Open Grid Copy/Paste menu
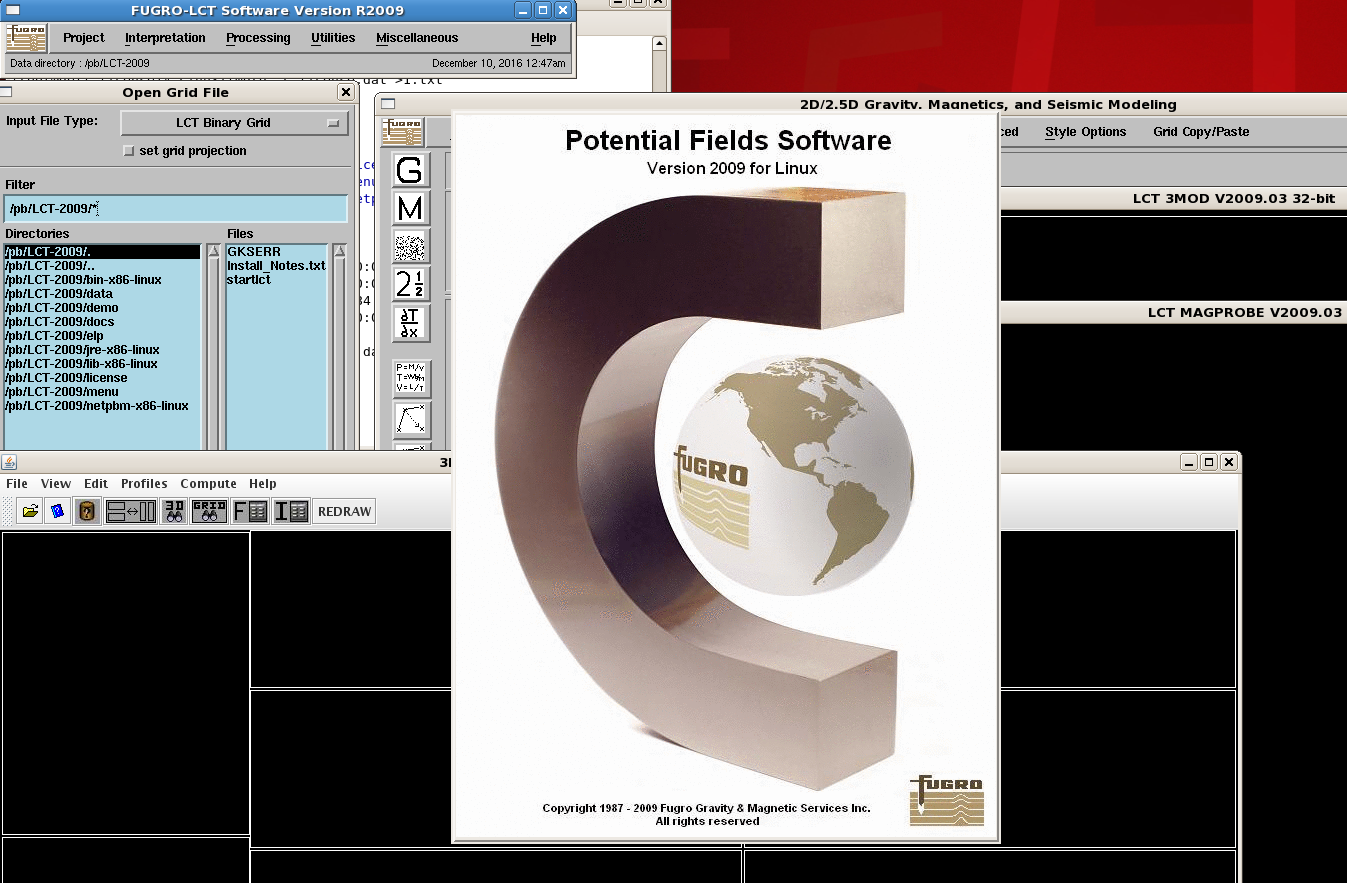The width and height of the screenshot is (1347, 883). (1201, 132)
